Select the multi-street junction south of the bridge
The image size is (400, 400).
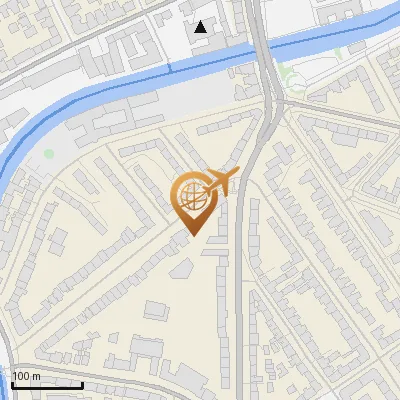pos(279,100)
